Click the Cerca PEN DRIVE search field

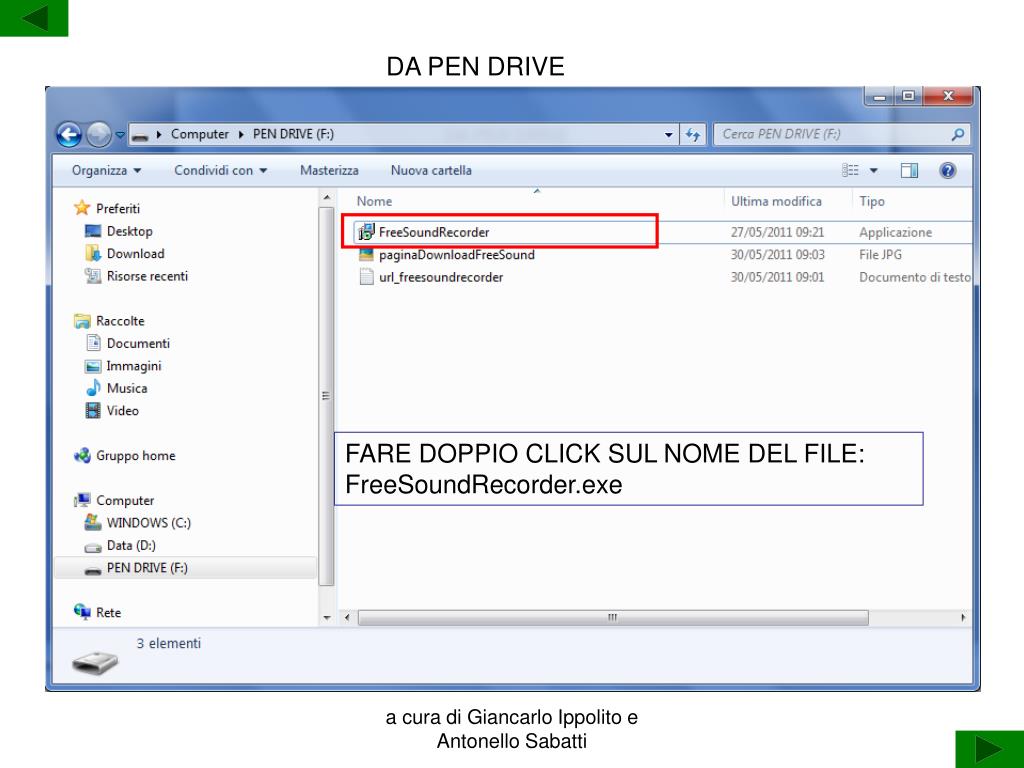click(841, 135)
